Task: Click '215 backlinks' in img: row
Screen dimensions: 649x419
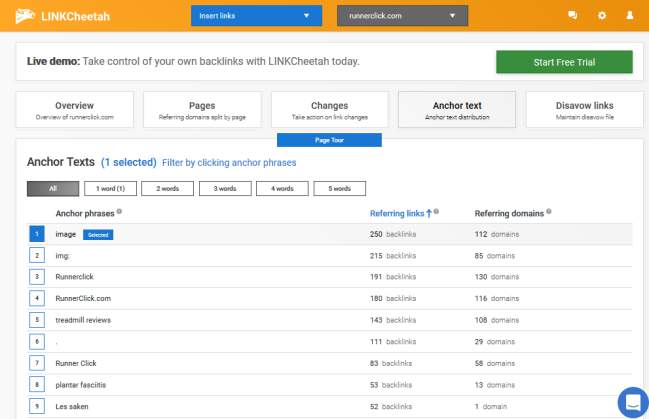Action: pyautogui.click(x=393, y=255)
